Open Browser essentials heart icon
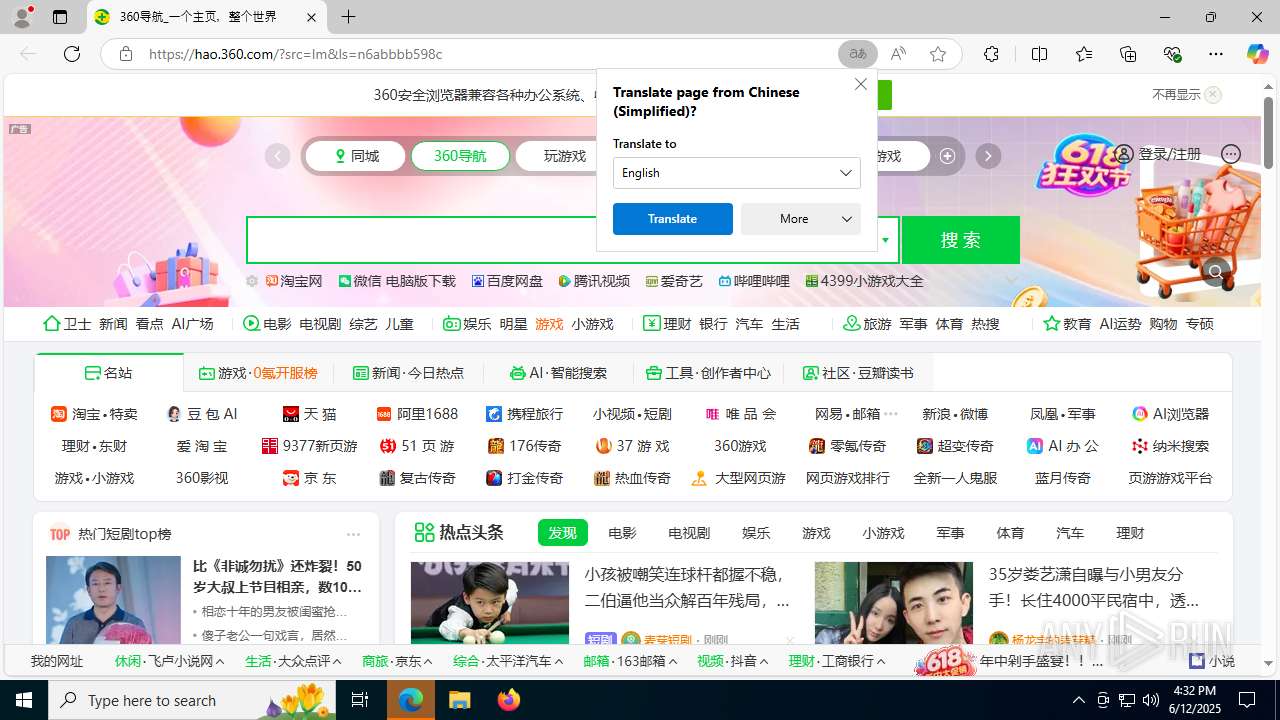Image resolution: width=1280 pixels, height=720 pixels. point(1172,54)
